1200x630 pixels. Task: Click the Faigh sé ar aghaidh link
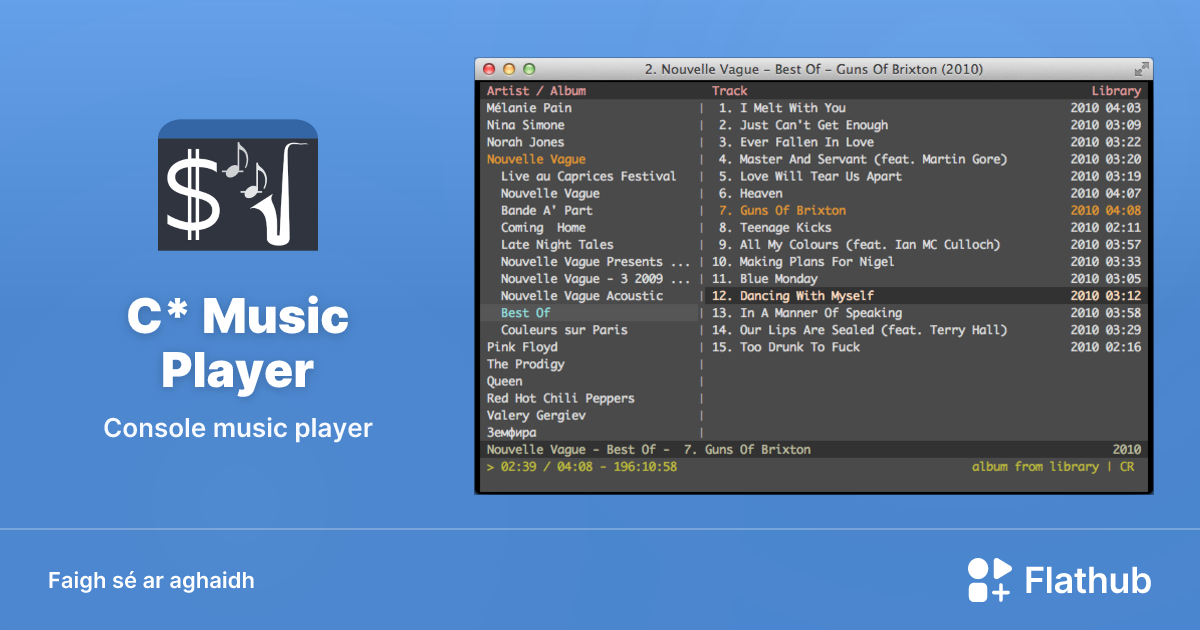tap(151, 580)
